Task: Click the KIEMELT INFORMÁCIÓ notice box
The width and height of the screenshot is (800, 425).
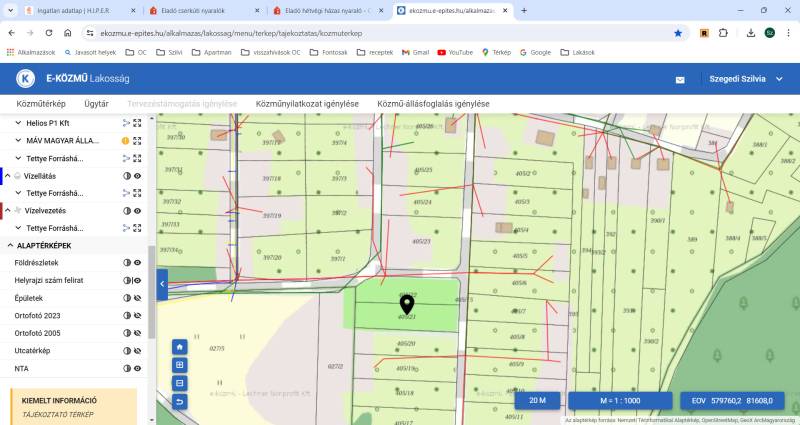Action: 74,407
